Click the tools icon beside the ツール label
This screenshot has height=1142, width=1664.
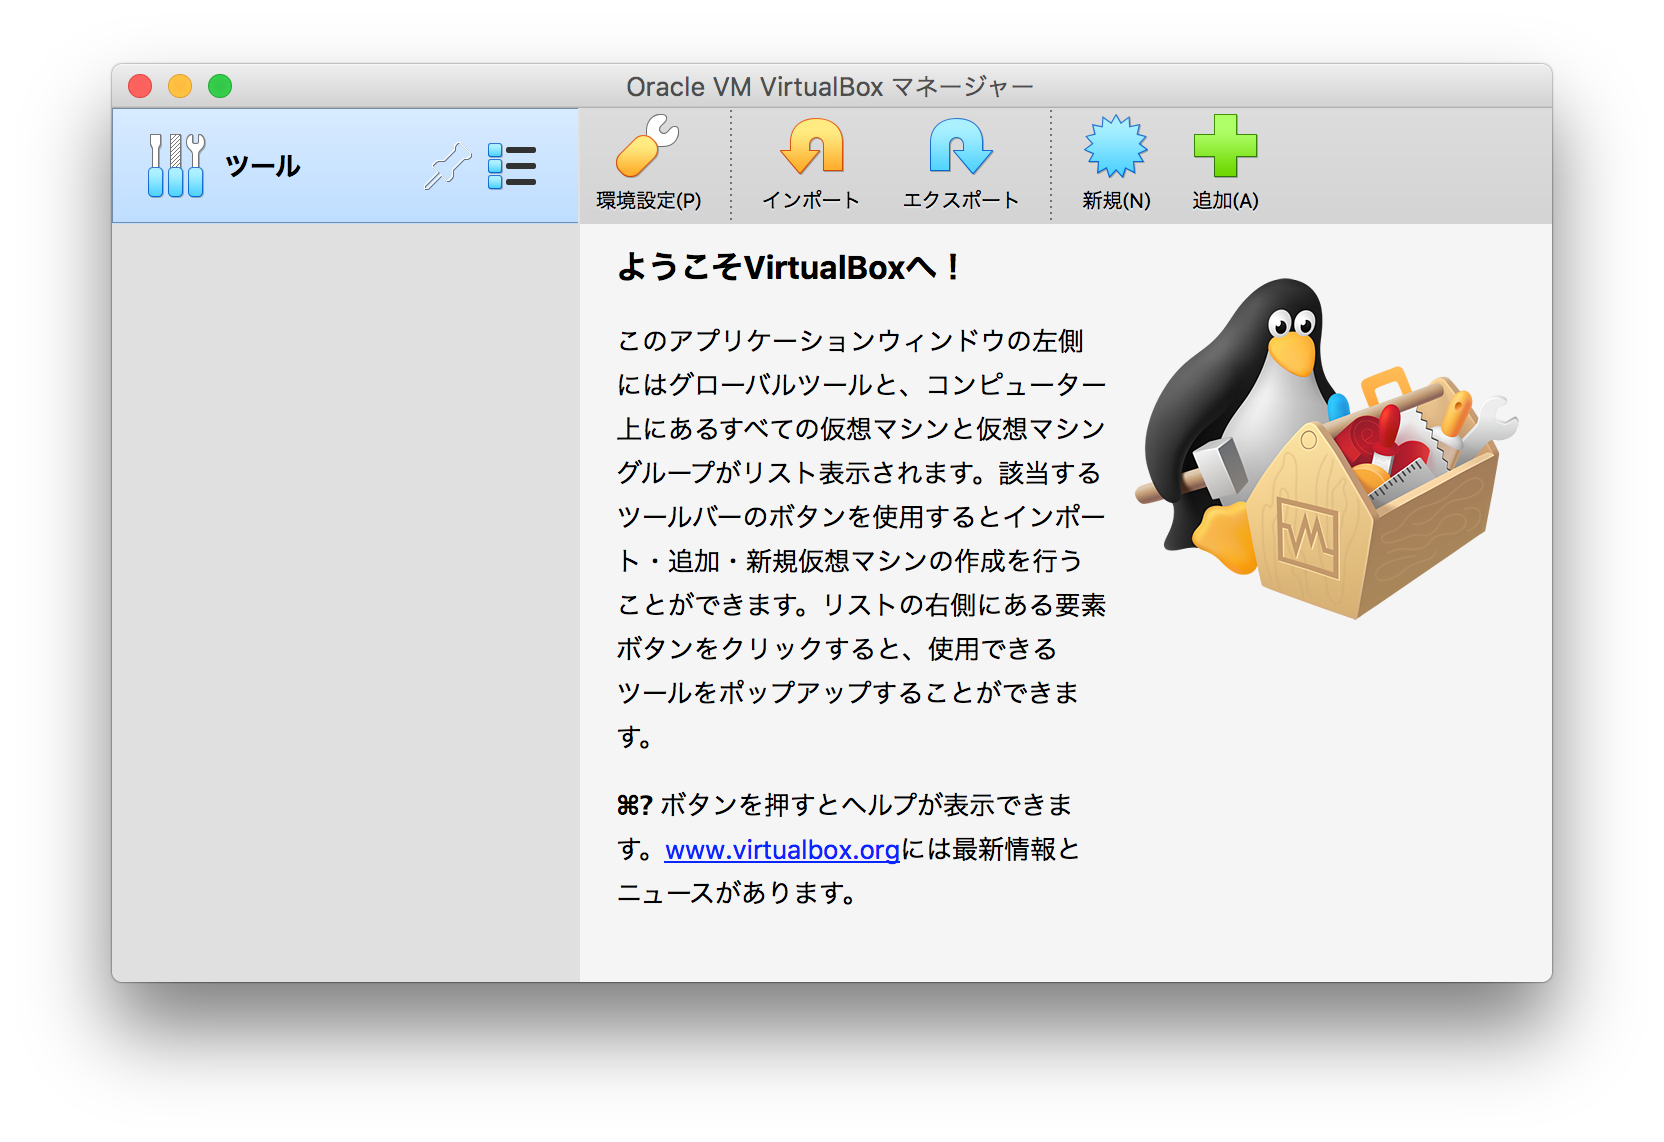(x=175, y=163)
